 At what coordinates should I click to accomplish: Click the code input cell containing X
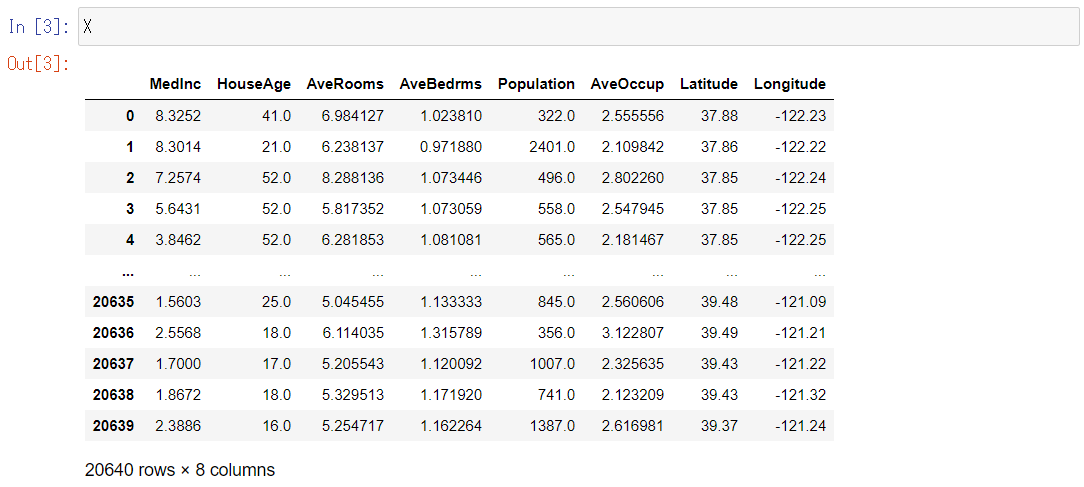tap(578, 27)
